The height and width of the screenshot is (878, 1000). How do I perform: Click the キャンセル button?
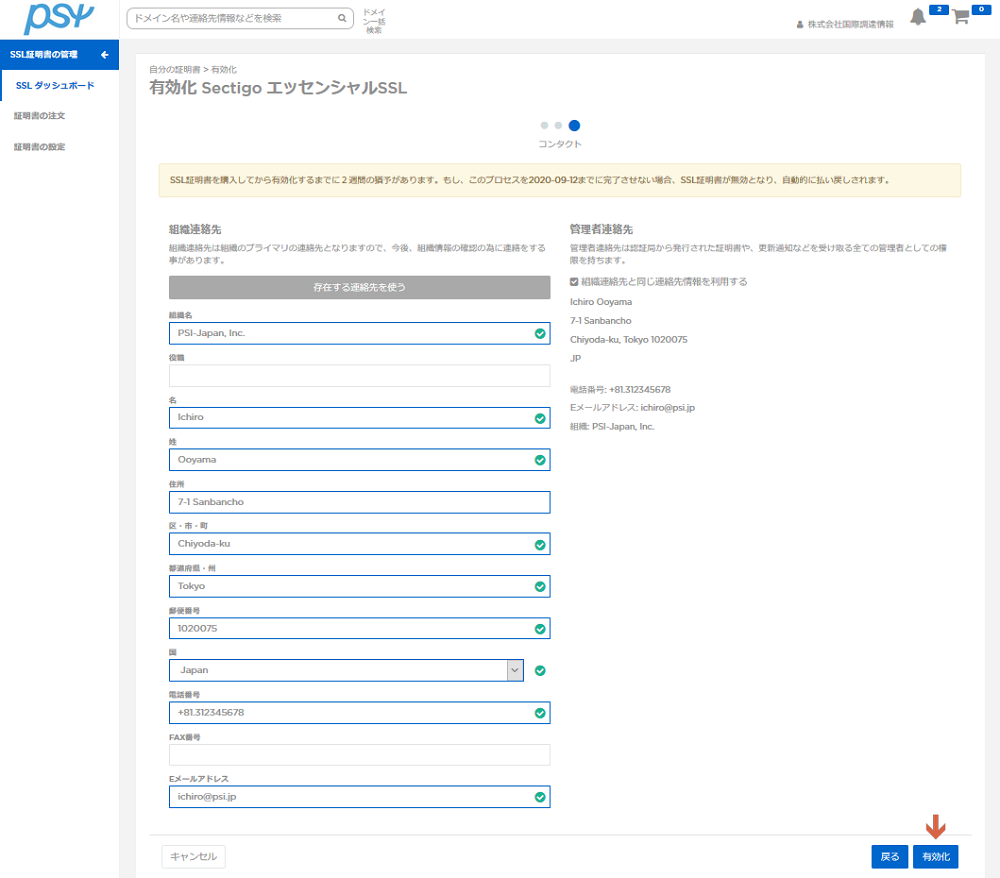tap(193, 856)
